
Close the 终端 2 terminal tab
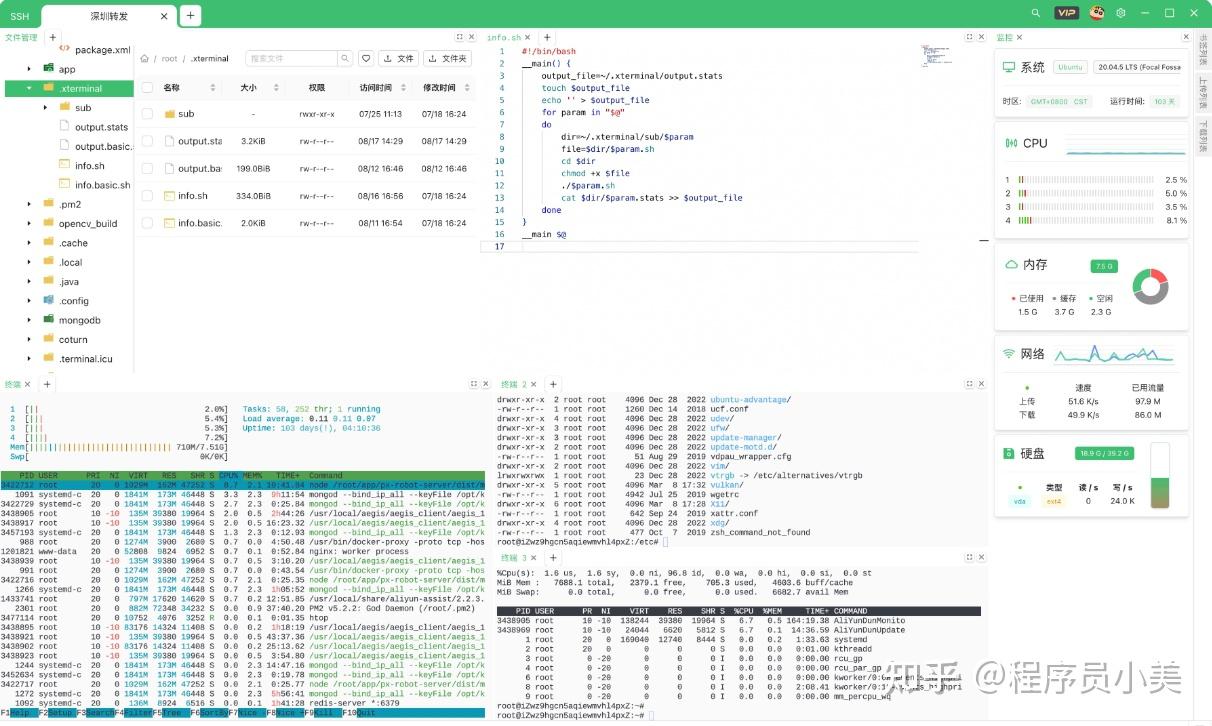tap(536, 384)
